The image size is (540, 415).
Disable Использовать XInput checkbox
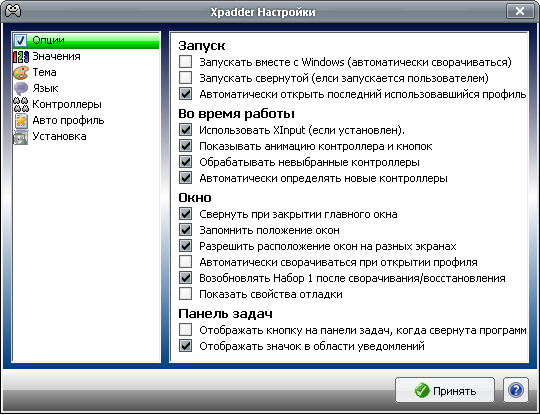[186, 130]
